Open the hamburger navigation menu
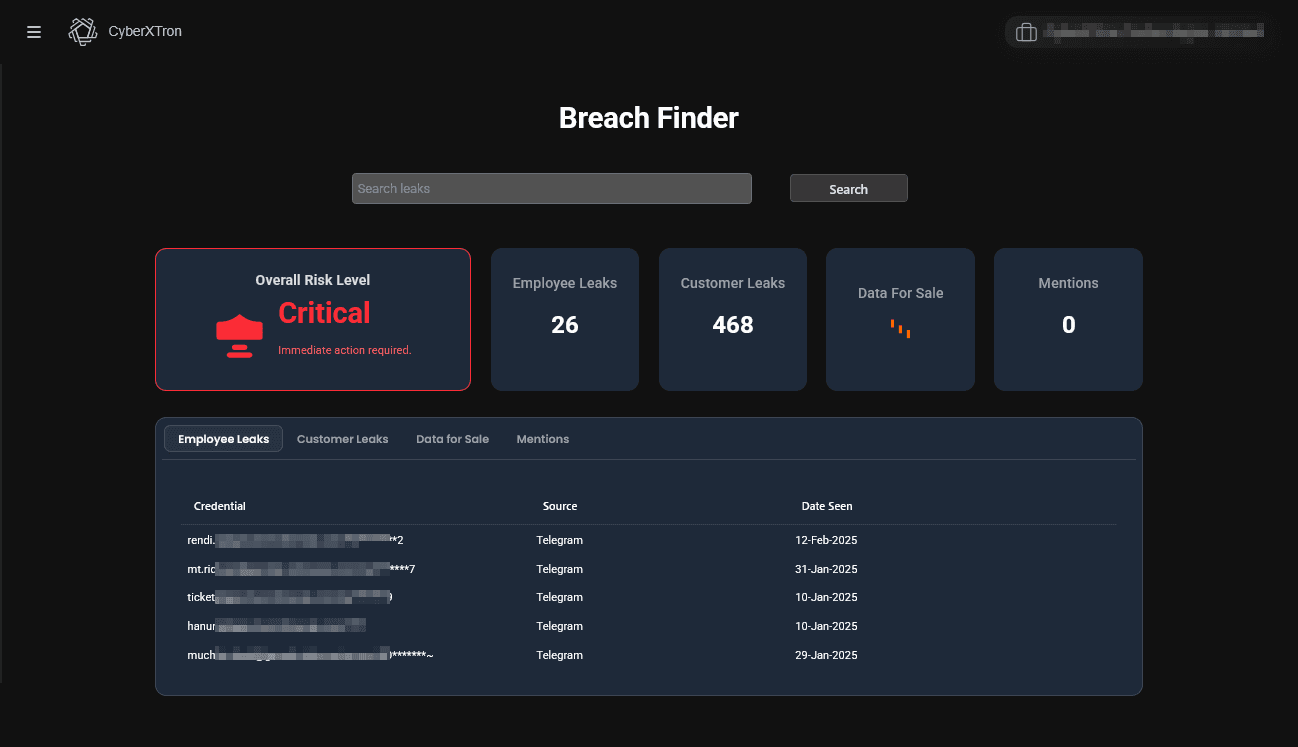This screenshot has height=747, width=1298. click(x=33, y=31)
